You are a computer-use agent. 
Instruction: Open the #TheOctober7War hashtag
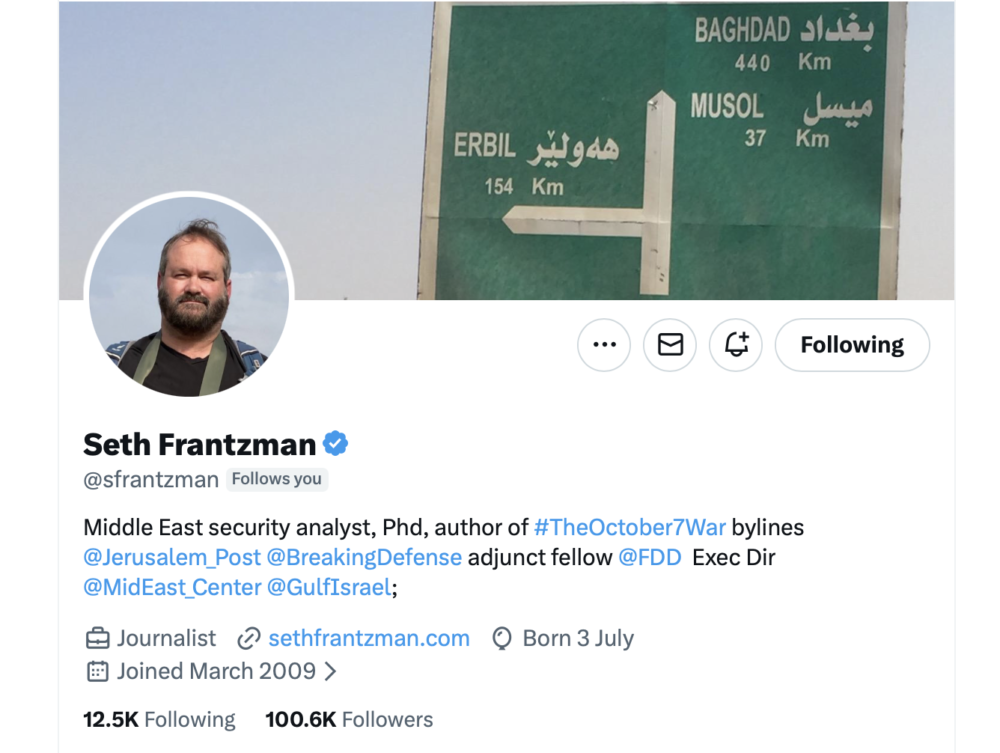click(x=629, y=527)
